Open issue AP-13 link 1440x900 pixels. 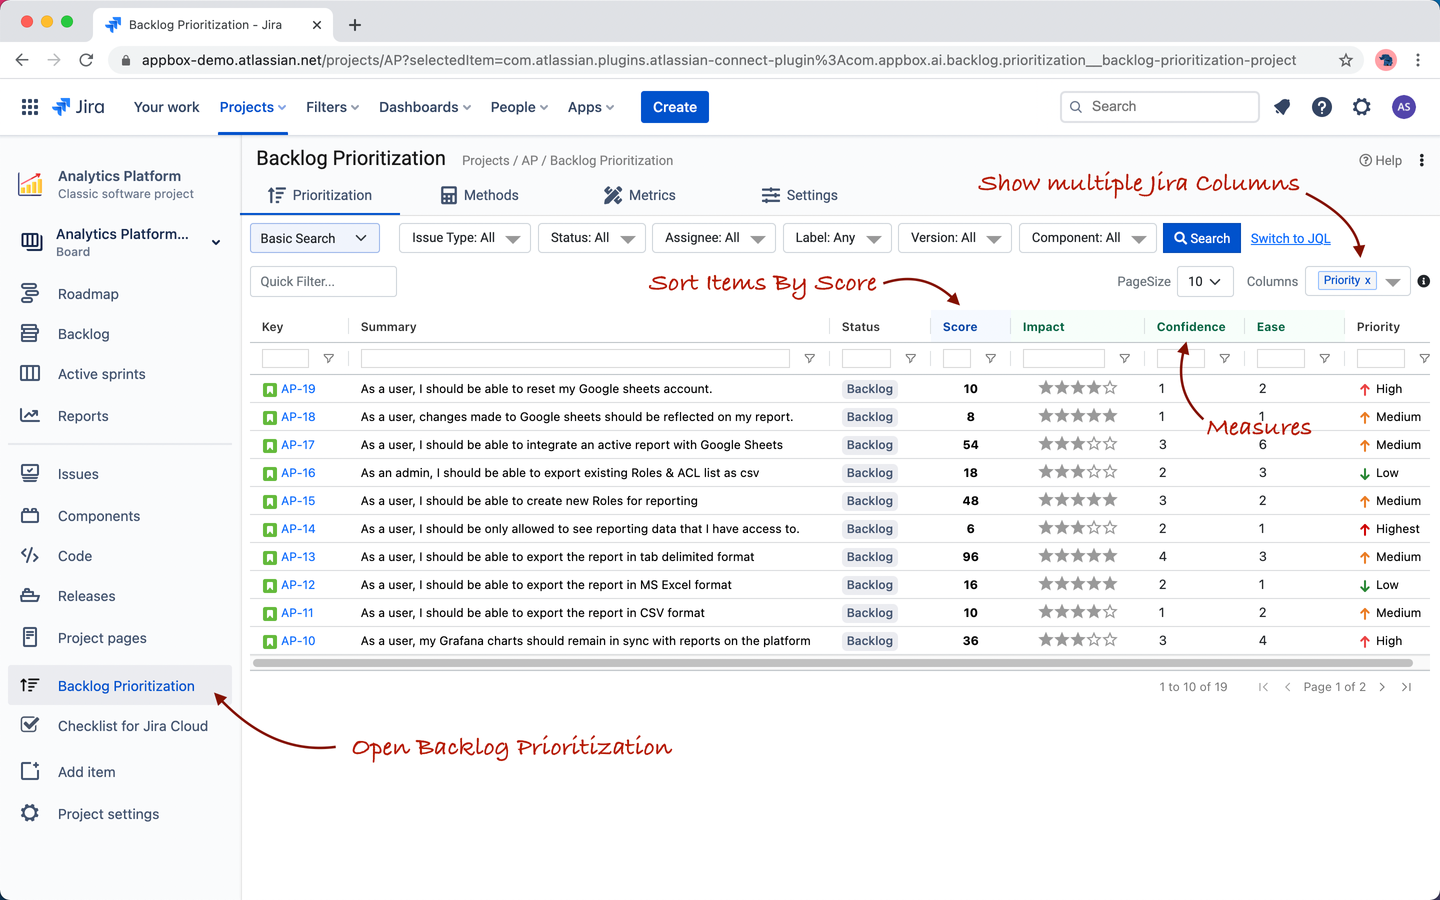(x=298, y=557)
